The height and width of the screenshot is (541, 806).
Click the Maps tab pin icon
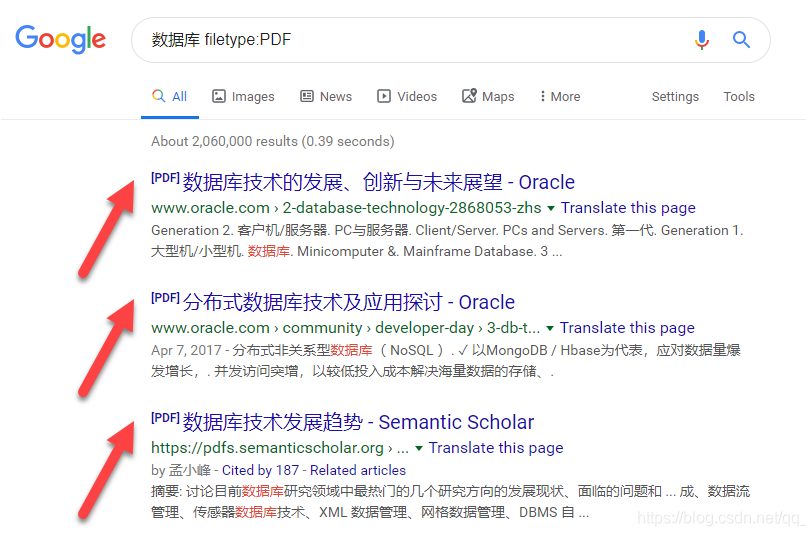[469, 96]
